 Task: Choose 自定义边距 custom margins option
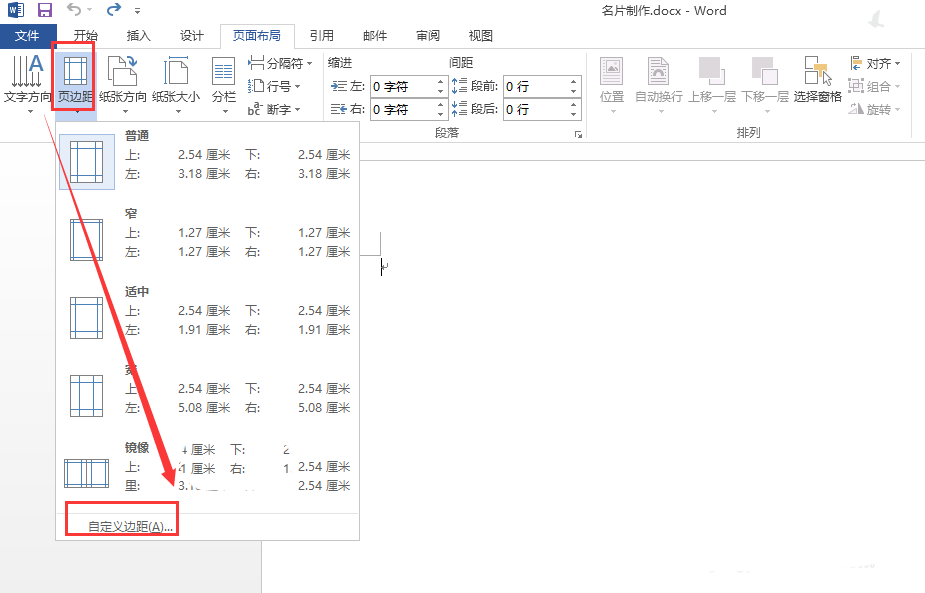130,526
